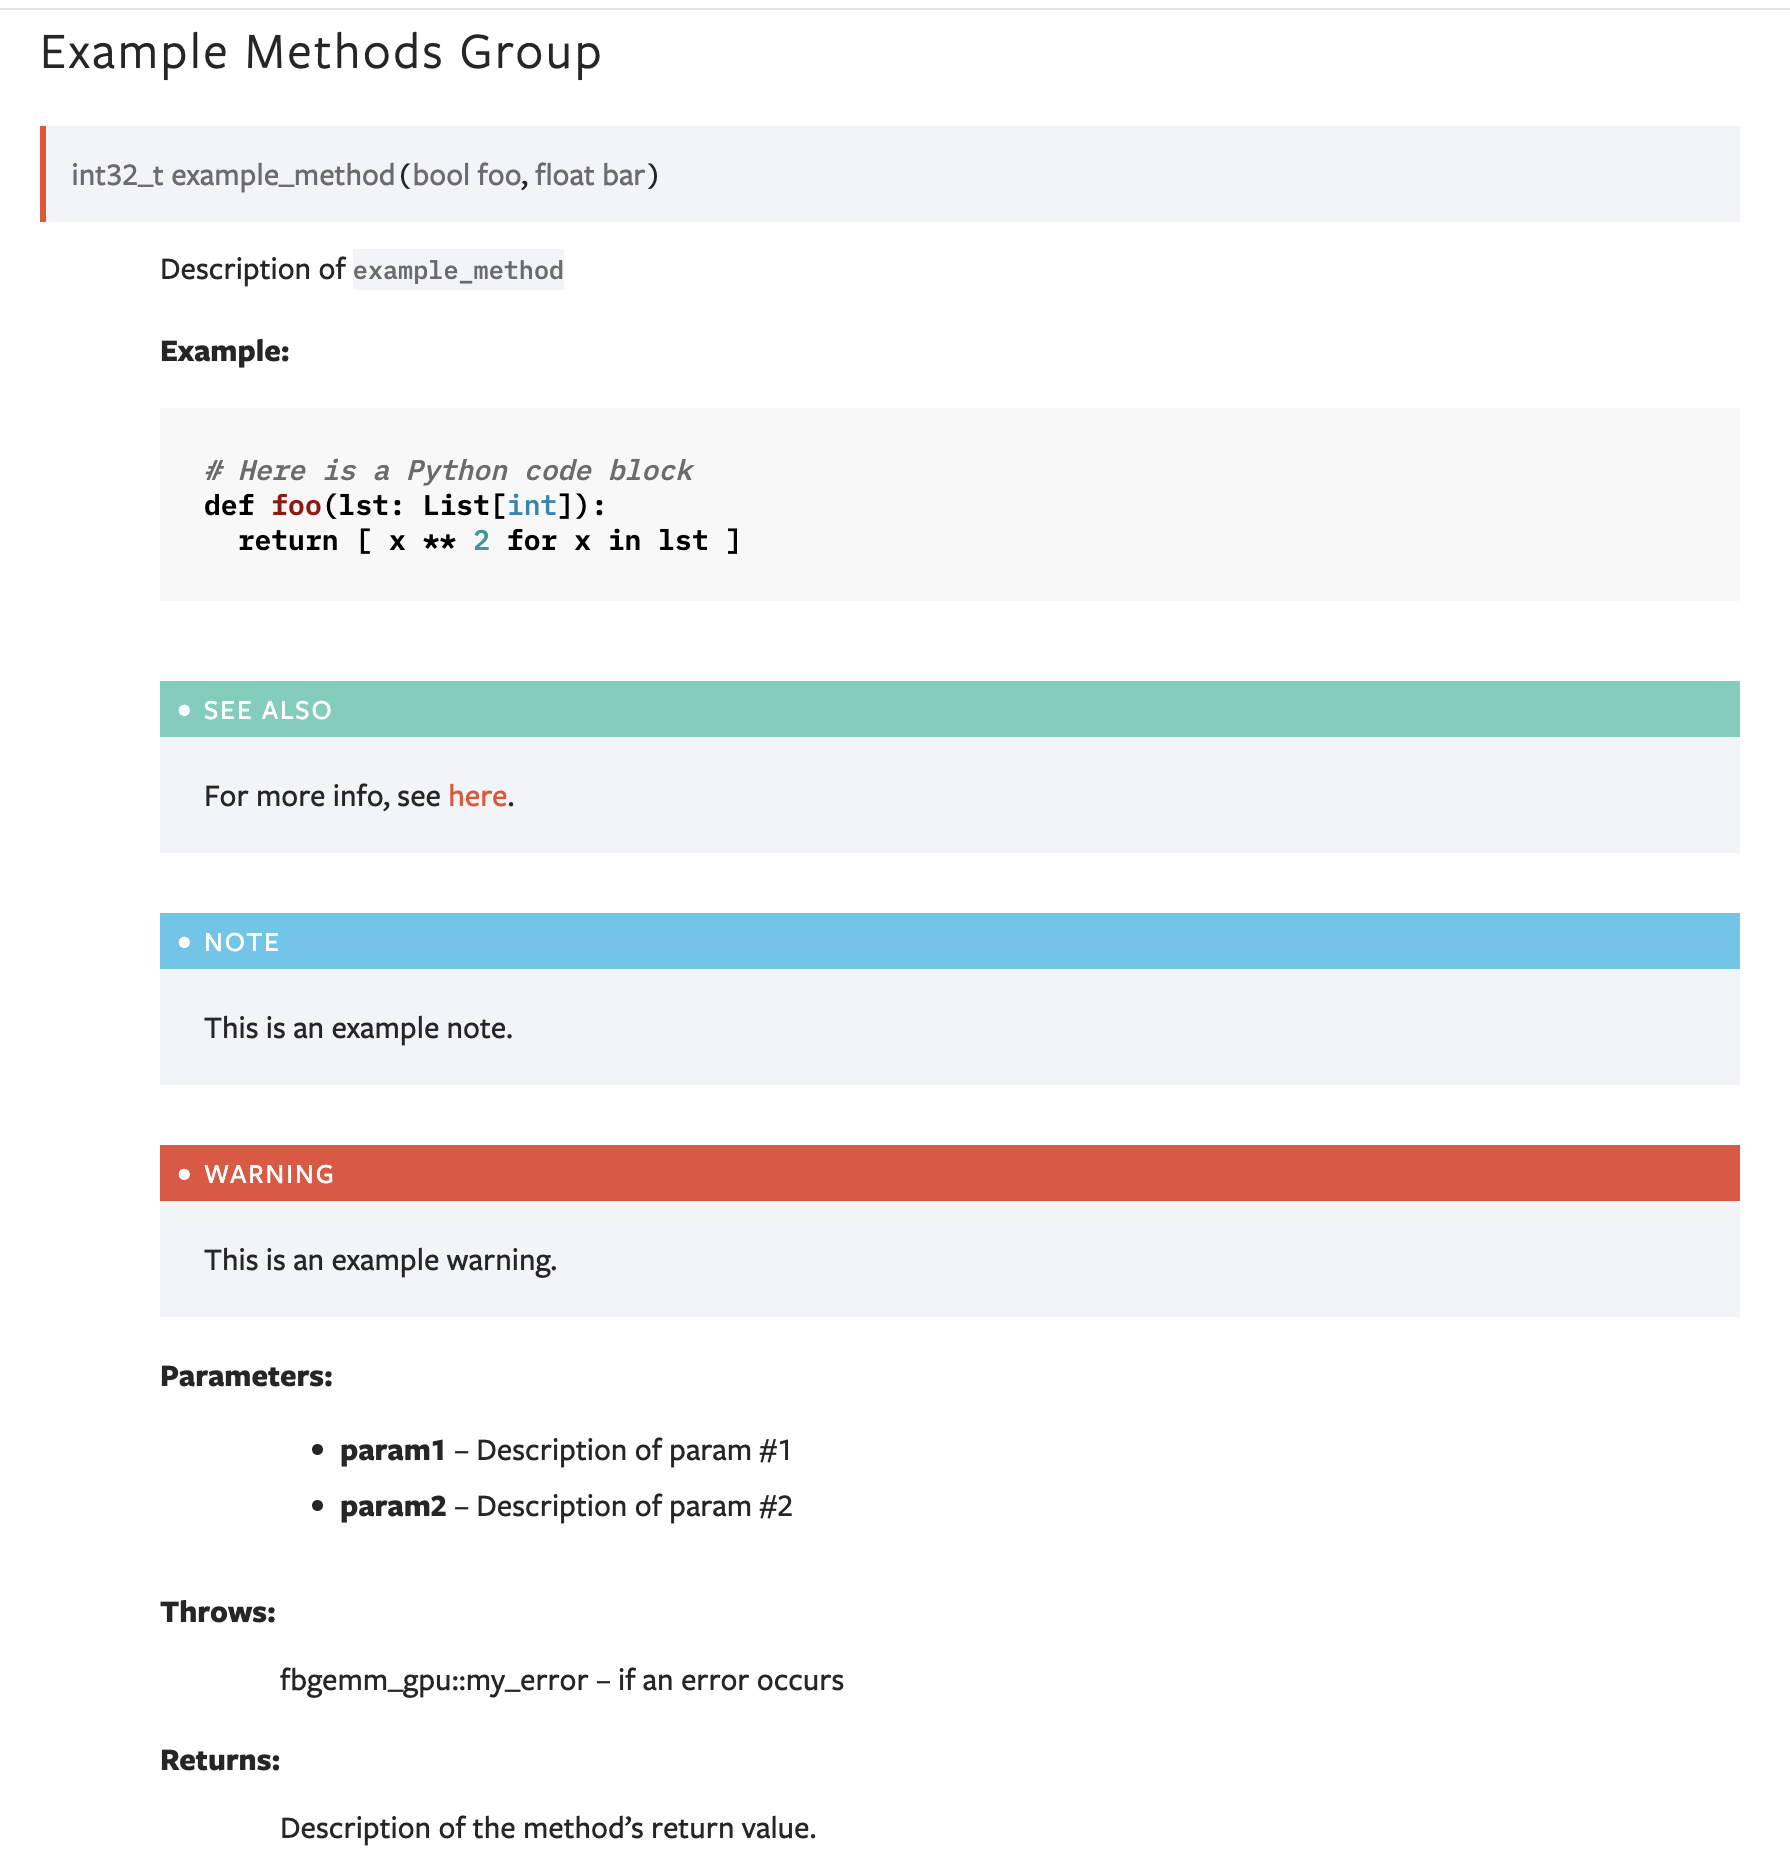This screenshot has height=1874, width=1790.
Task: Click the param1 parameter entry
Action: click(566, 1450)
